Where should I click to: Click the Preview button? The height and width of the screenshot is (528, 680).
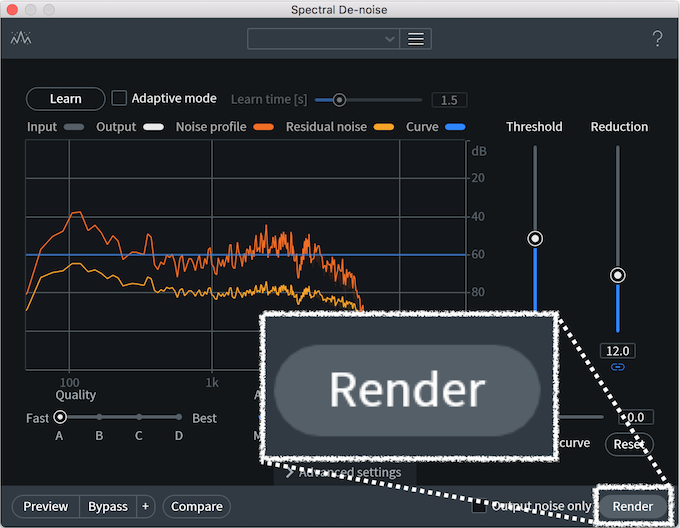point(46,506)
